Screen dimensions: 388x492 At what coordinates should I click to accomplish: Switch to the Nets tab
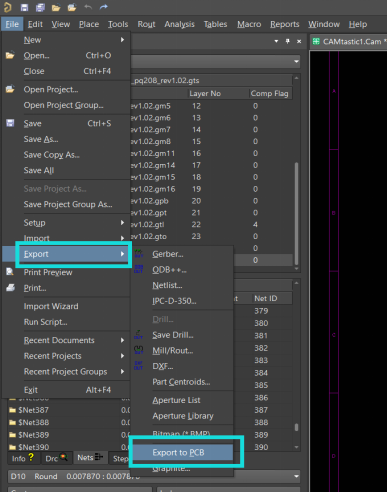(x=90, y=457)
